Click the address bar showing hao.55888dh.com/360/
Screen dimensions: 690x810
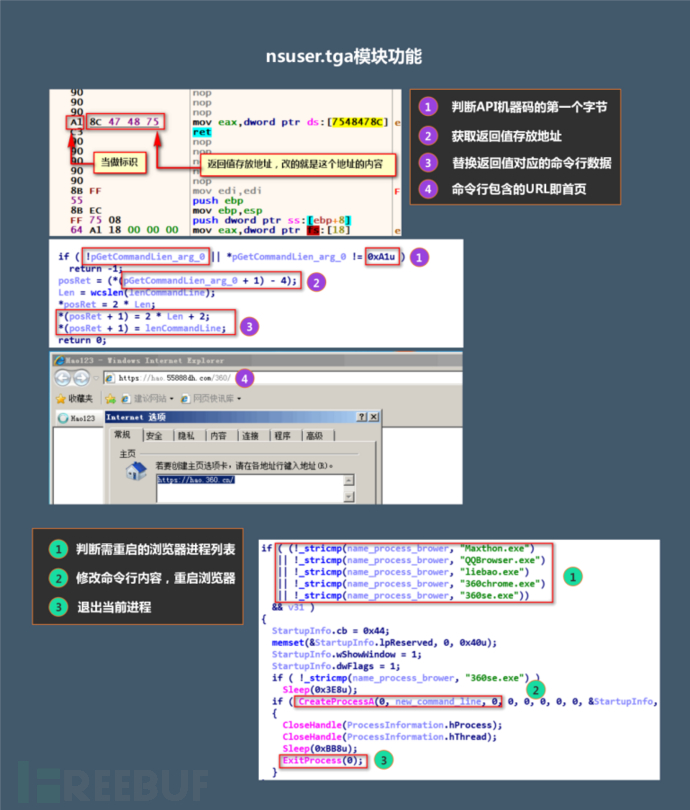(283, 378)
